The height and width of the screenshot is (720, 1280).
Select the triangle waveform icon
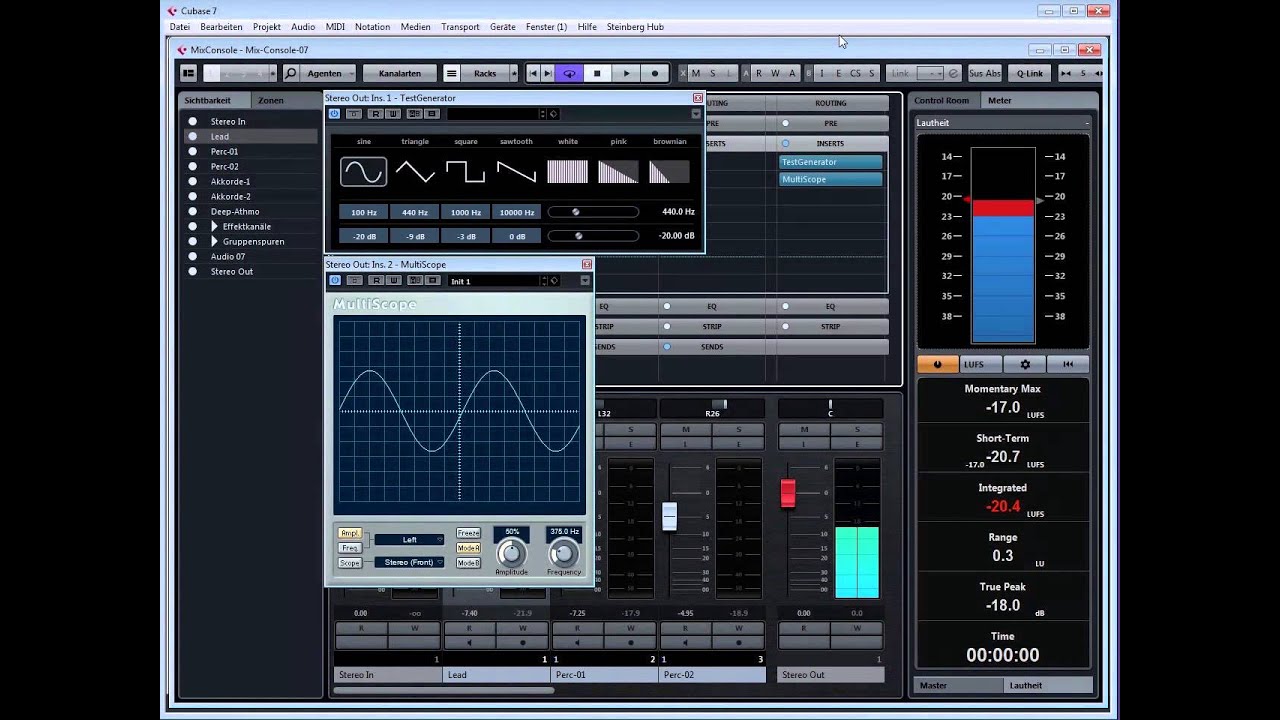coord(415,172)
